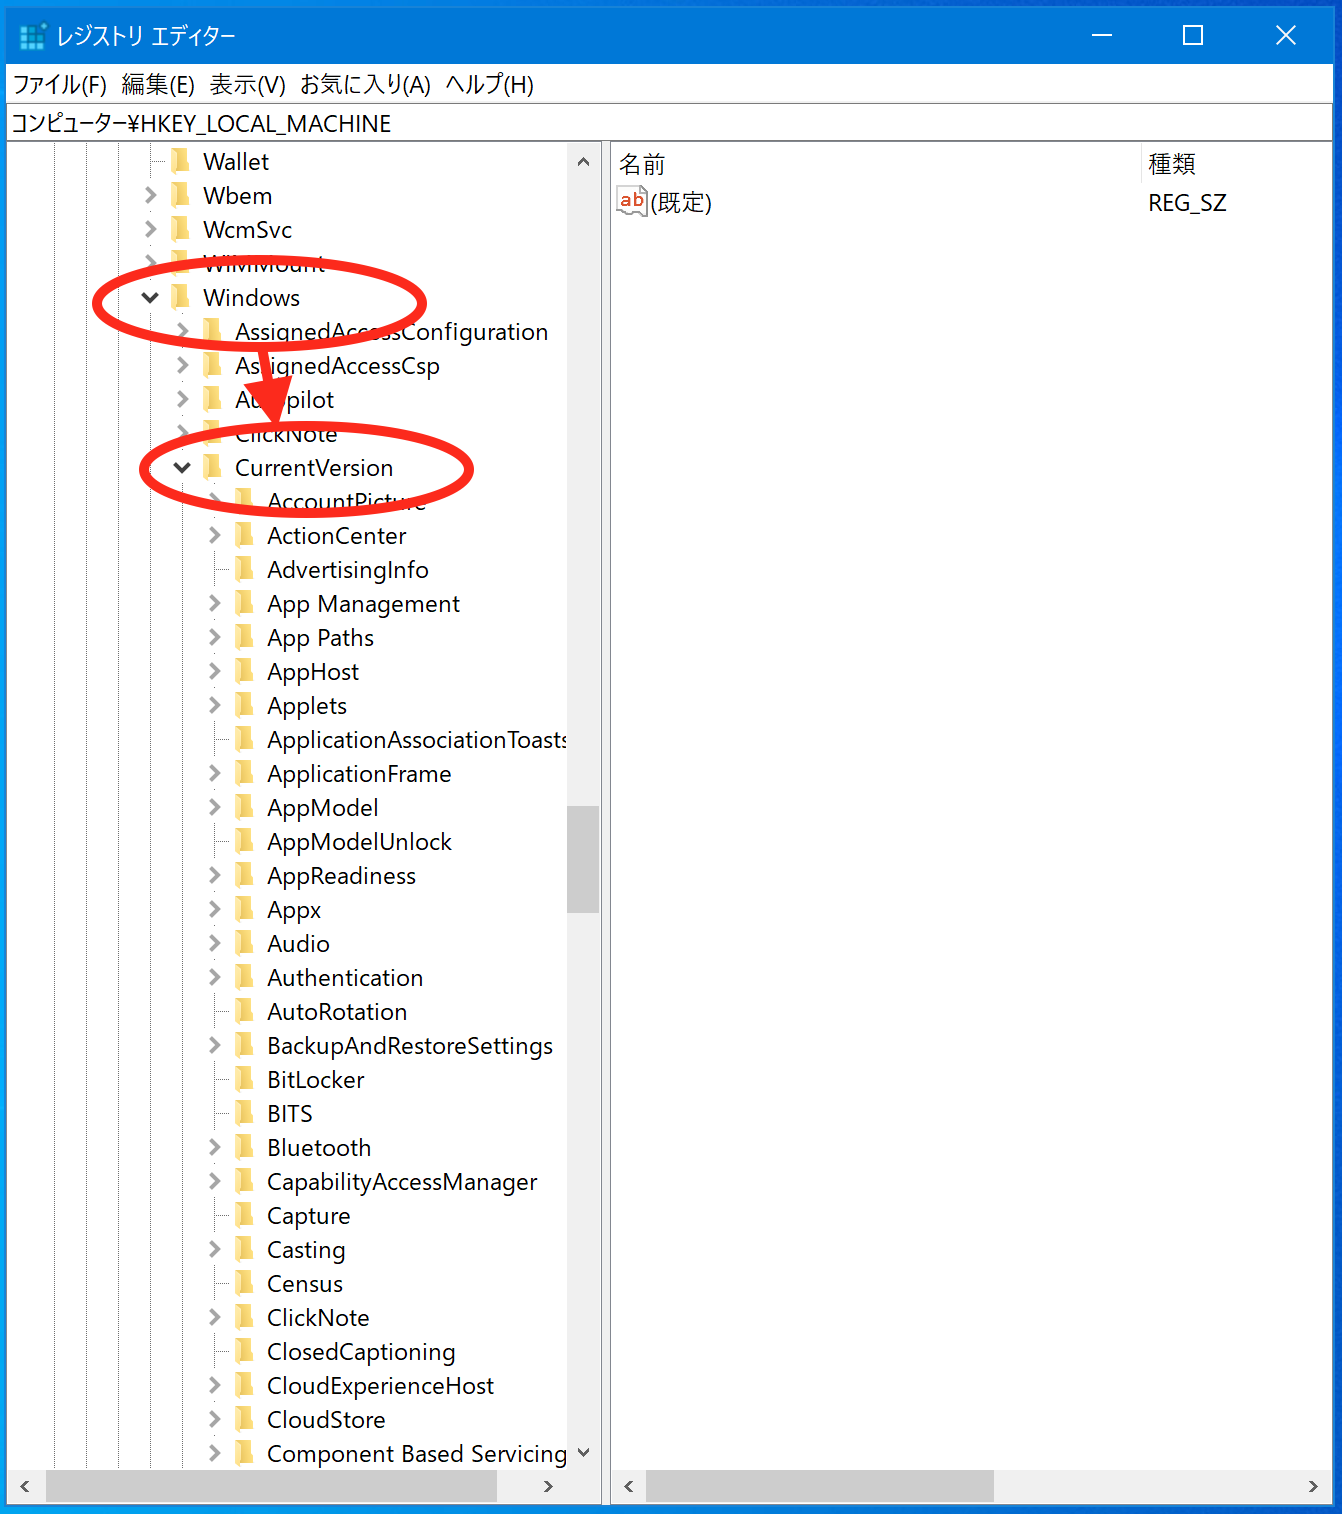
Task: Click the CloudExperienceHost folder icon
Action: pyautogui.click(x=245, y=1385)
